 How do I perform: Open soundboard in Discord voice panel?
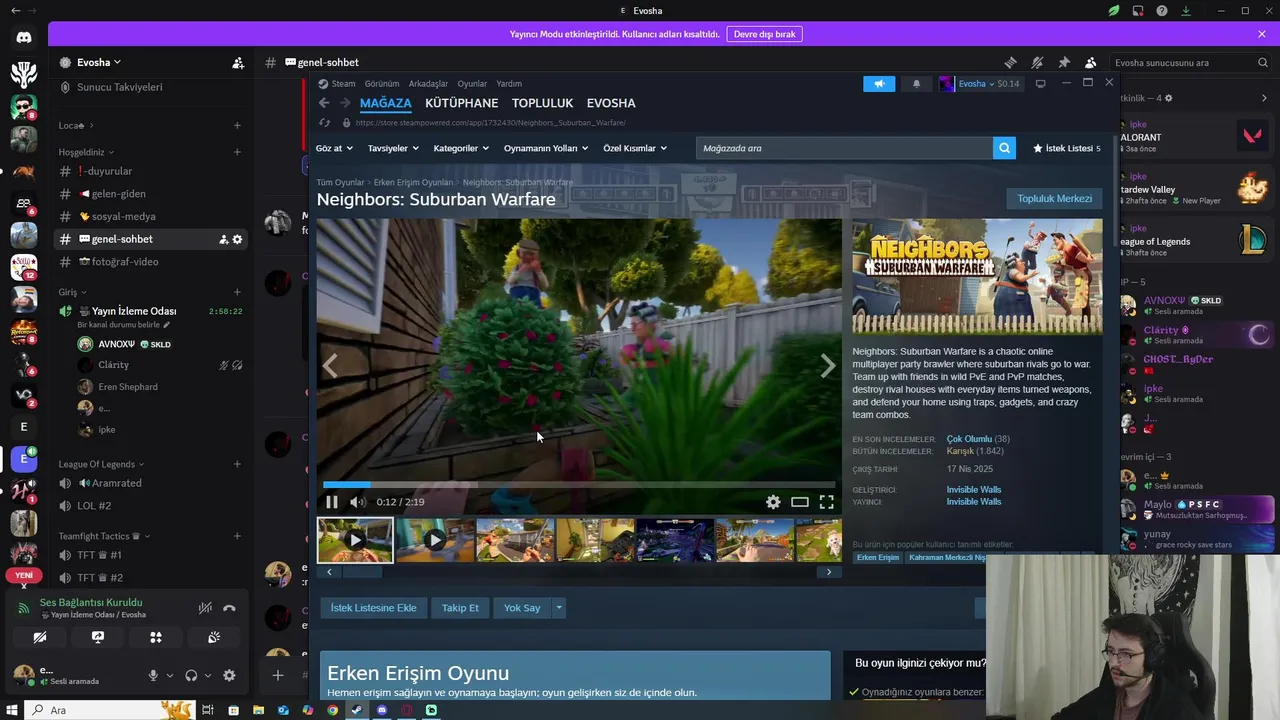tap(214, 637)
